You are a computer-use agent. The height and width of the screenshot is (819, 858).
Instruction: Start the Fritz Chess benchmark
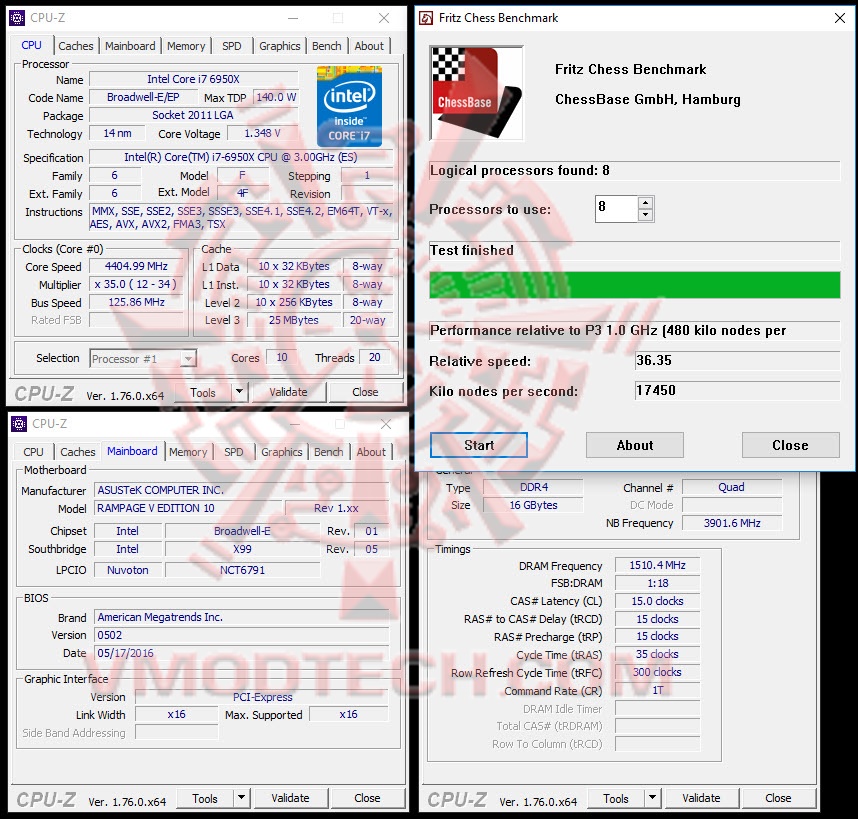tap(479, 445)
